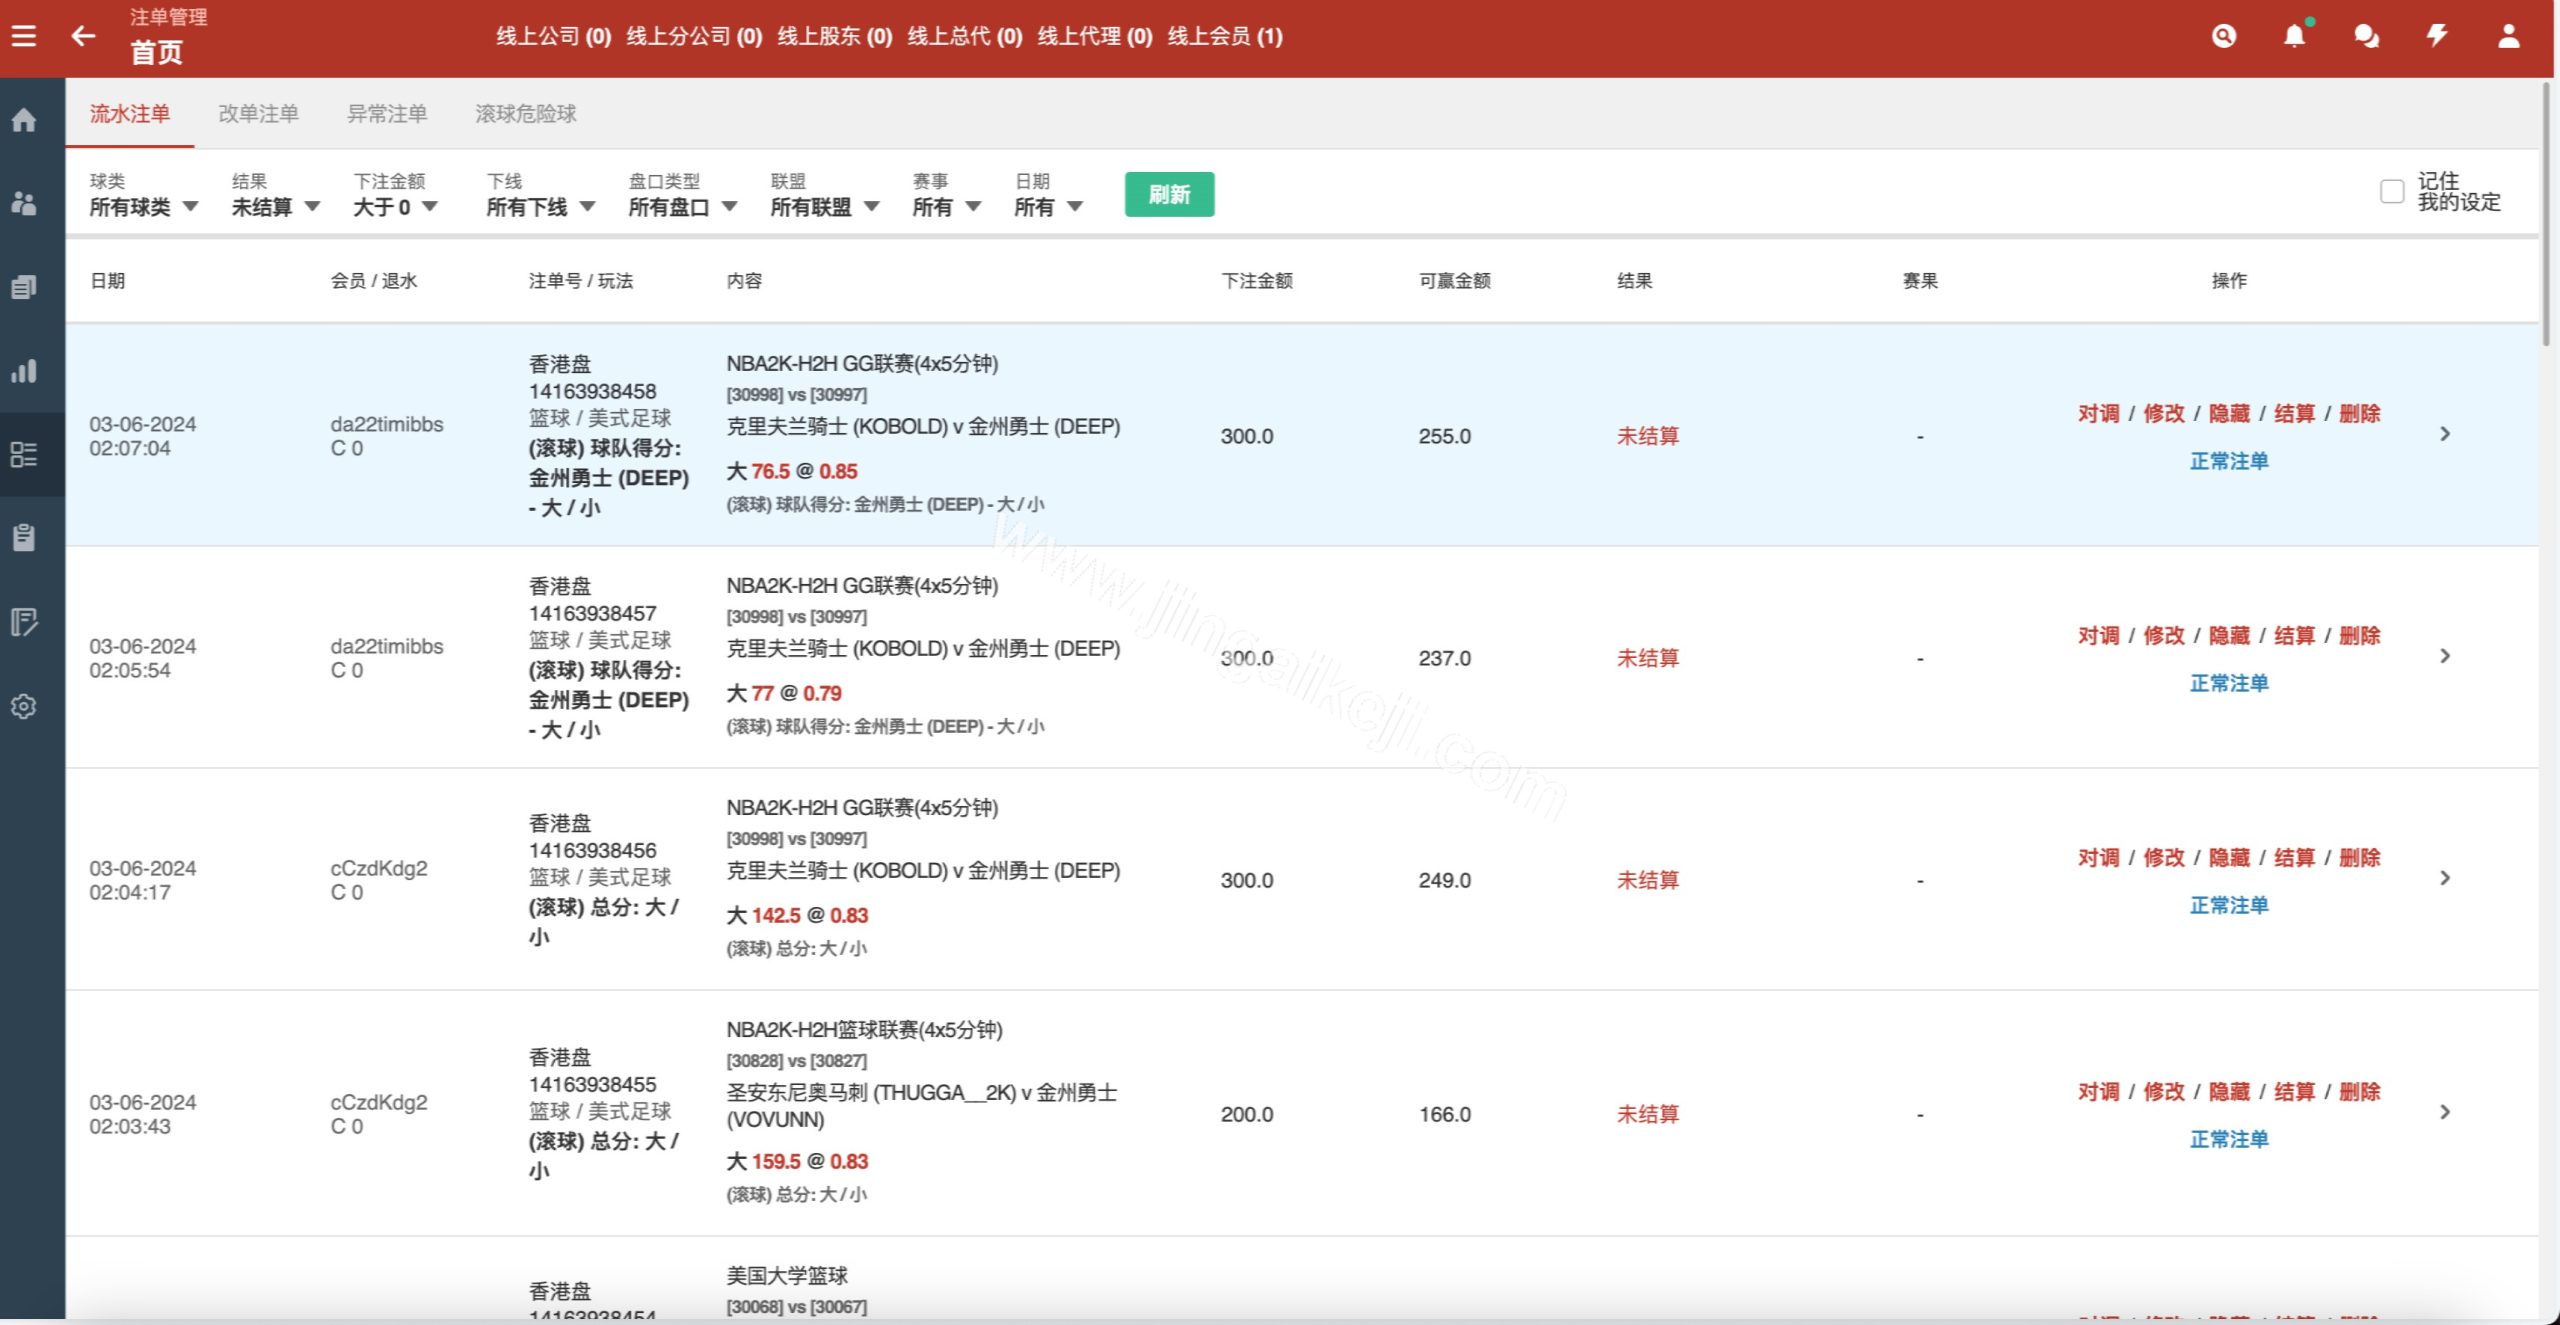Open the user account icon
This screenshot has width=2560, height=1325.
2508,35
